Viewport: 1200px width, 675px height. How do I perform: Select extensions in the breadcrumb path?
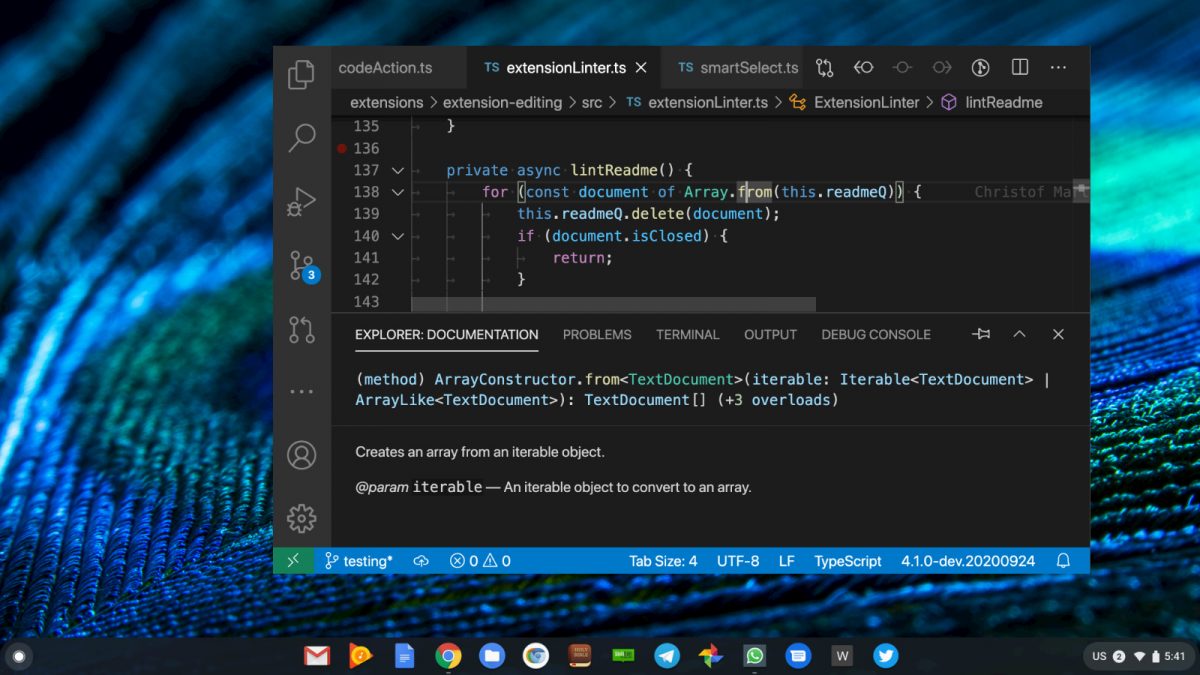pos(386,102)
